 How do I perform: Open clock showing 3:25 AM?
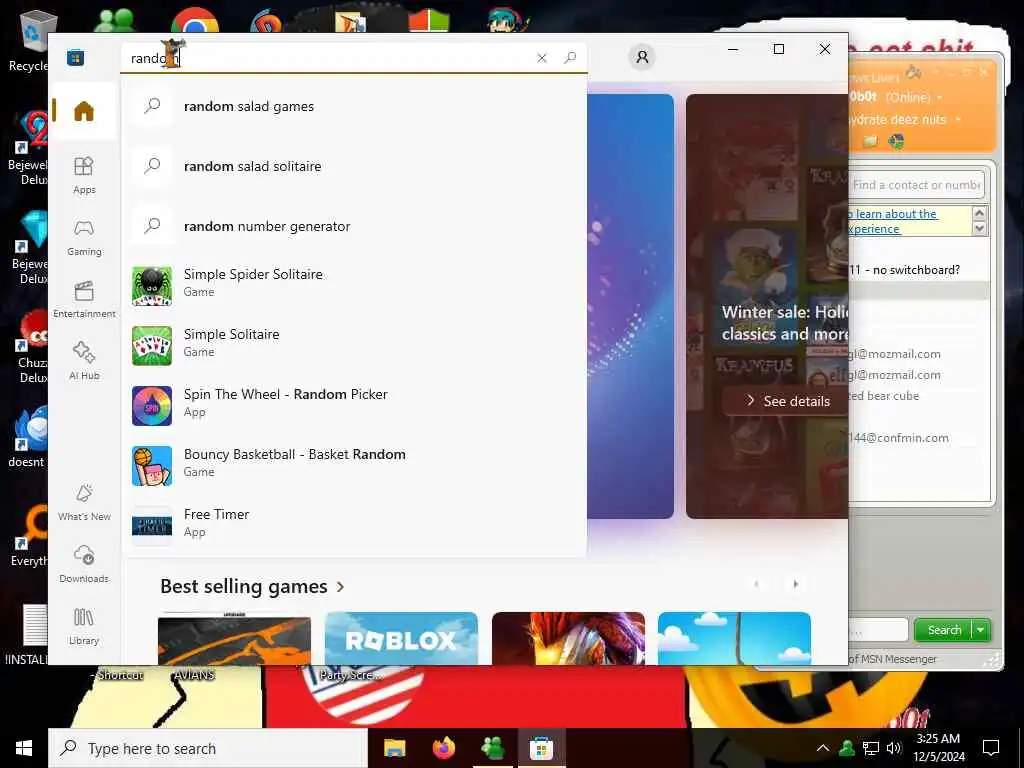coord(938,748)
